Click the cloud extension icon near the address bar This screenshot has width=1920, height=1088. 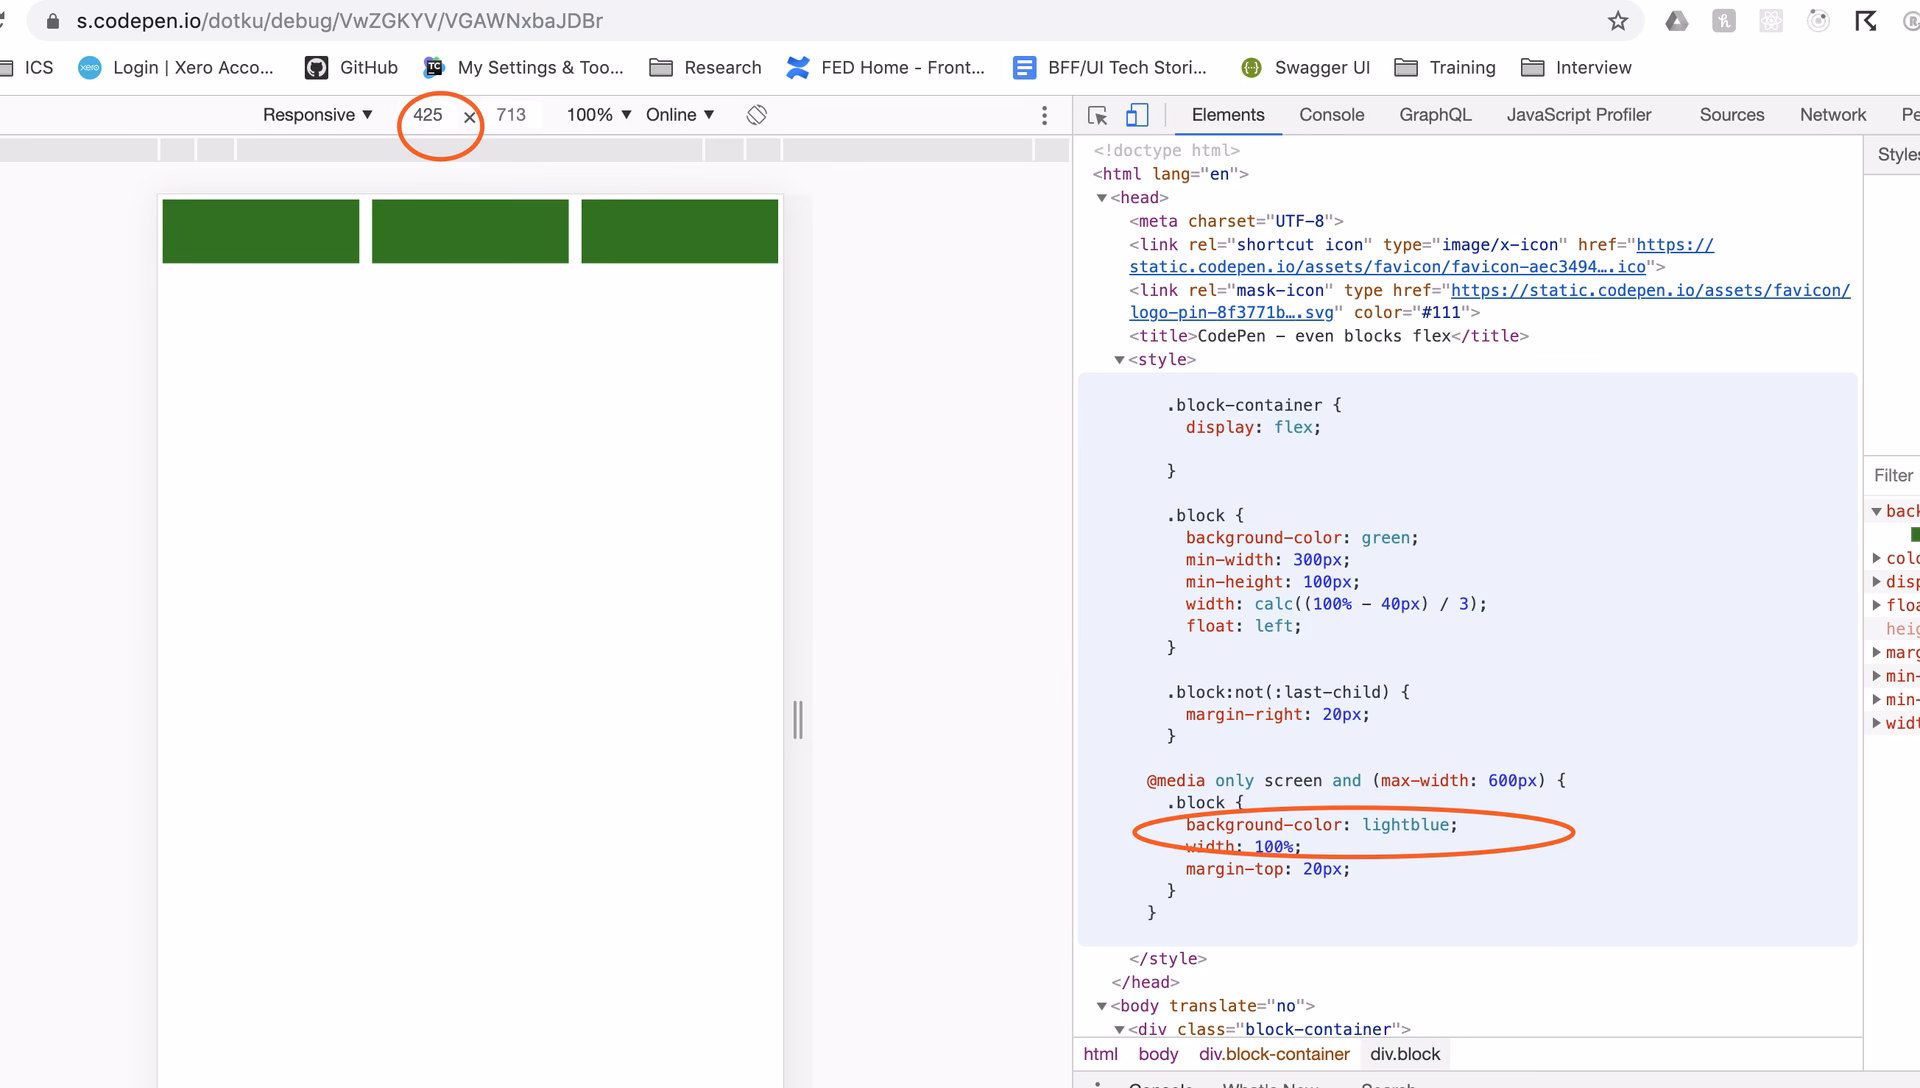pos(1676,20)
